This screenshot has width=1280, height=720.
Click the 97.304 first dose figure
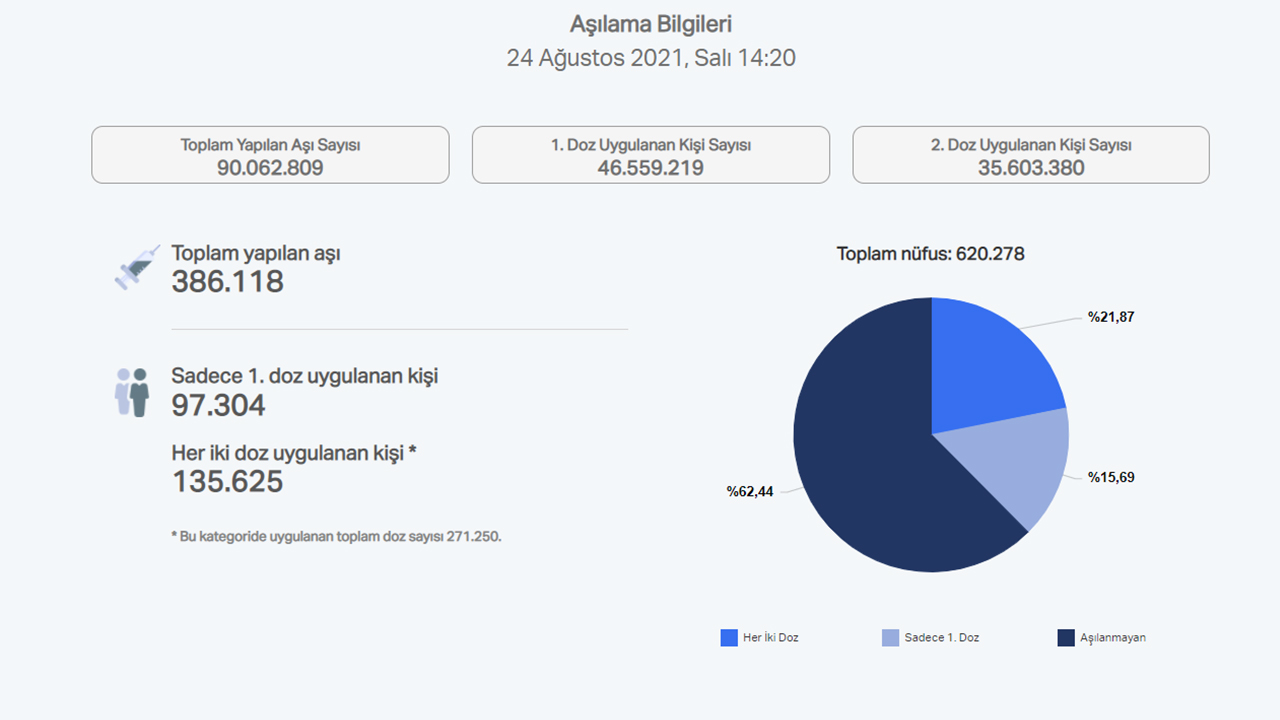(218, 406)
